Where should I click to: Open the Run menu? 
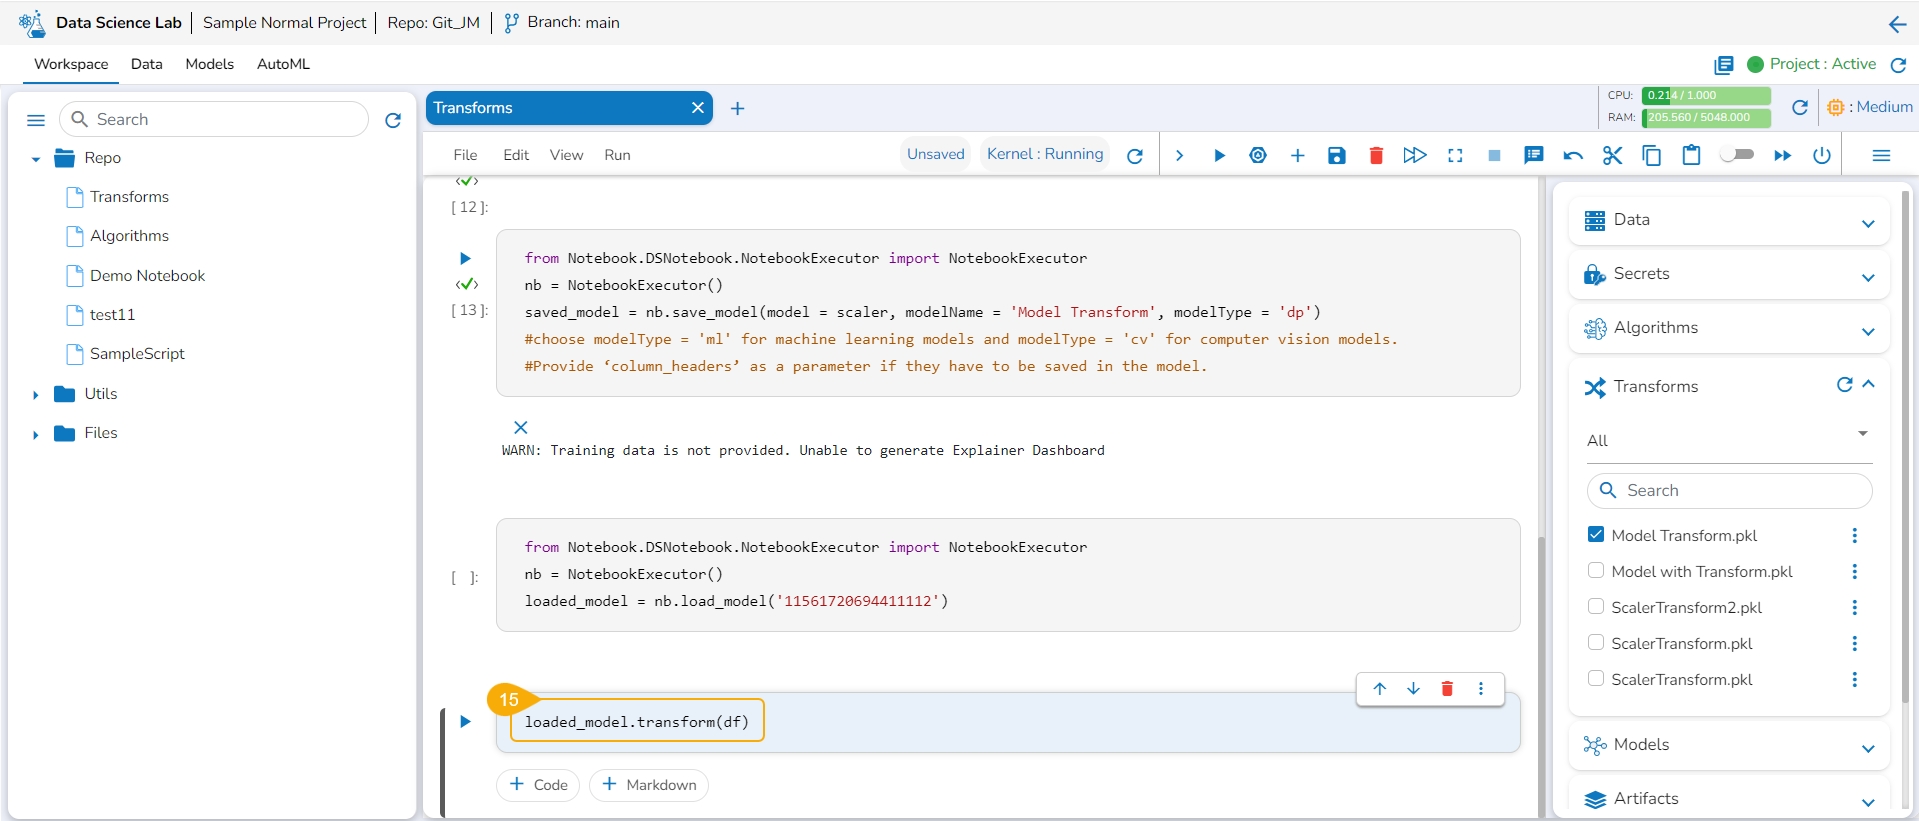tap(617, 155)
